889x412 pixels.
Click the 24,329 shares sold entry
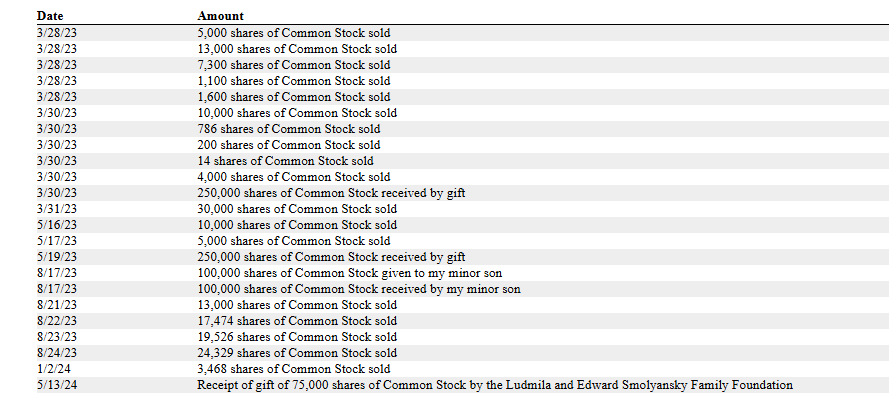pos(297,353)
